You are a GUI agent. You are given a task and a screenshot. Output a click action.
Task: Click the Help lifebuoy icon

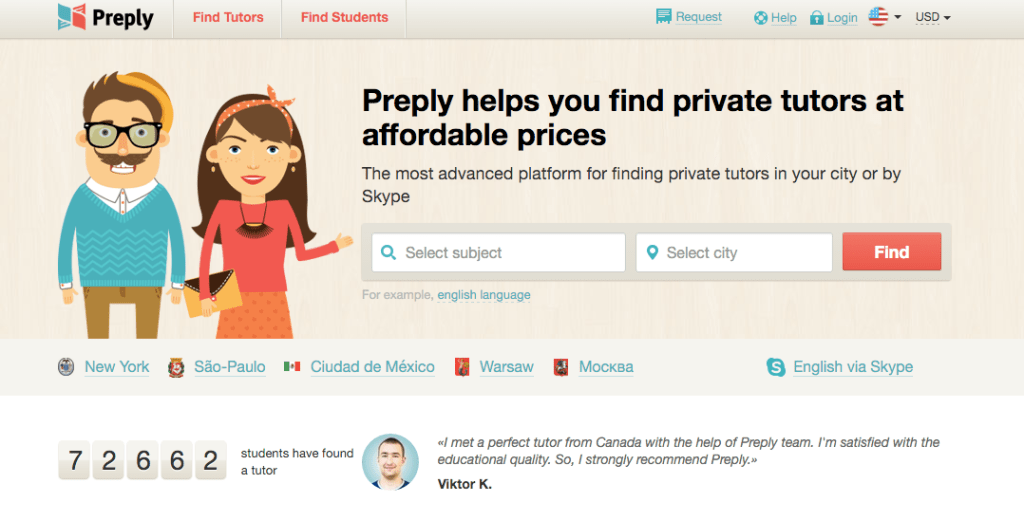[x=760, y=18]
